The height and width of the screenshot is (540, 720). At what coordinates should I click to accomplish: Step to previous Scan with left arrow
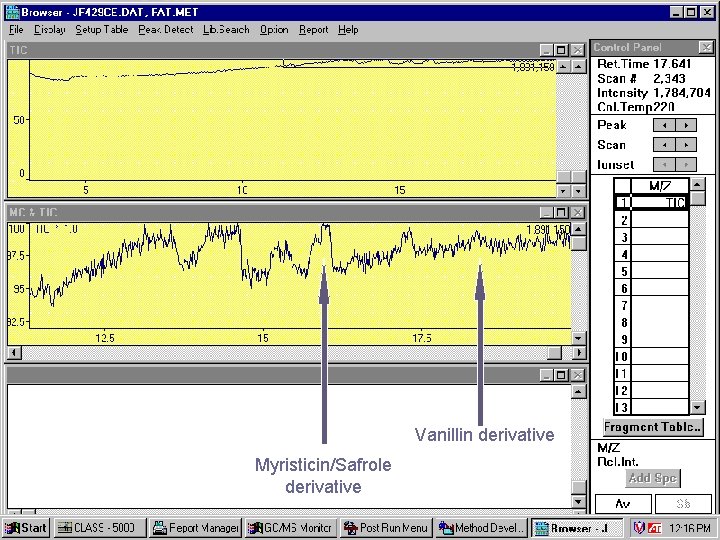pyautogui.click(x=664, y=145)
